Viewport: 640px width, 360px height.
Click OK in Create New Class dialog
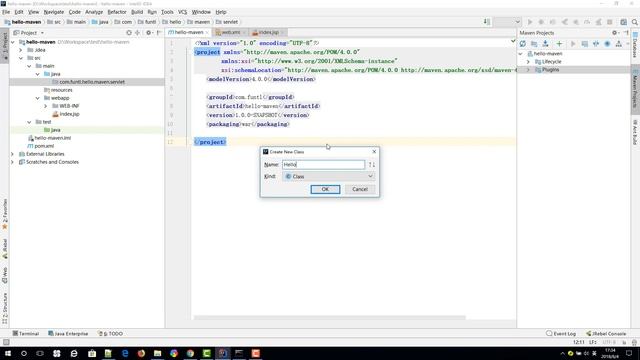click(325, 189)
